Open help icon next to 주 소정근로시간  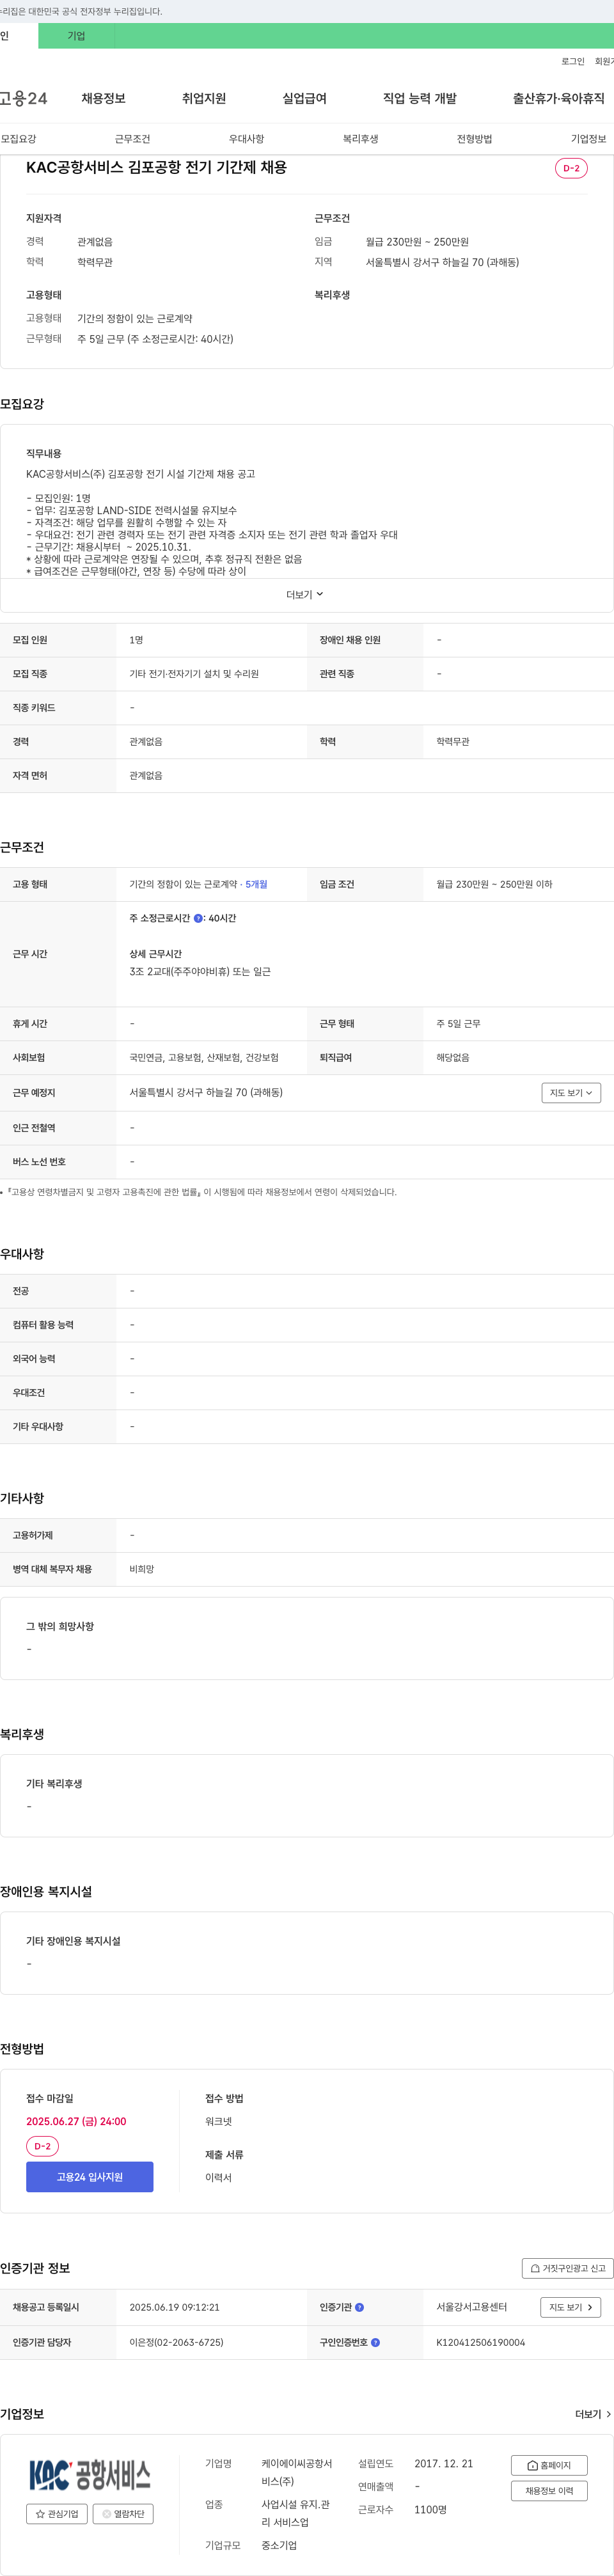point(198,918)
